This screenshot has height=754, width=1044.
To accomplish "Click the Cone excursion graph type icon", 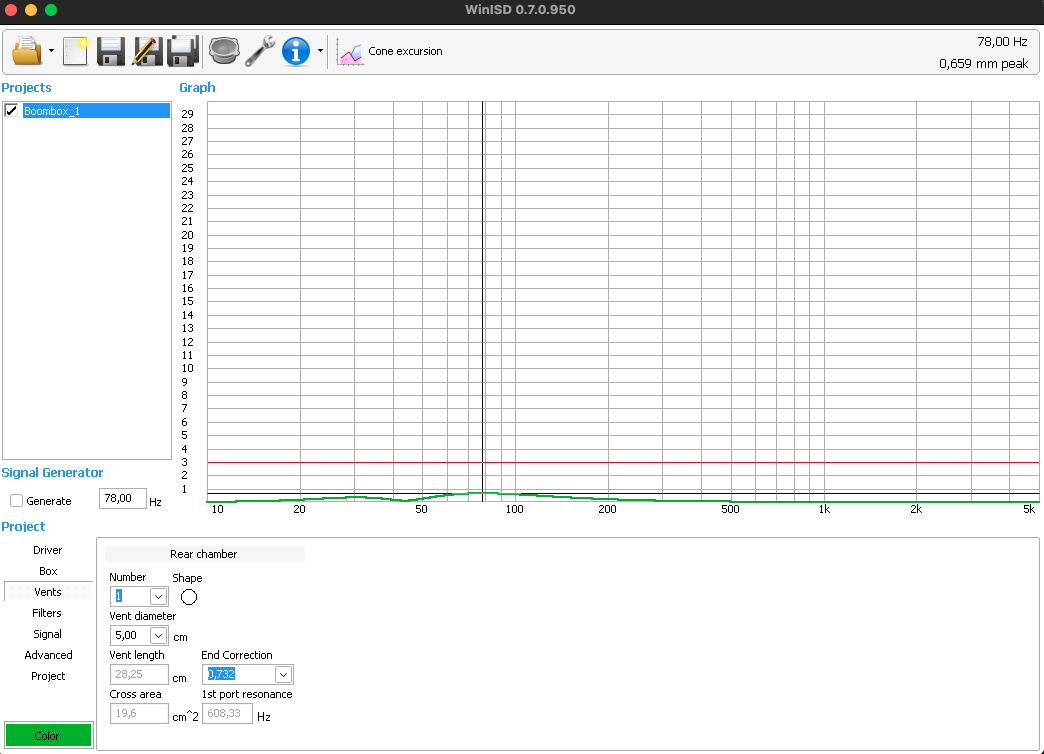I will (350, 52).
